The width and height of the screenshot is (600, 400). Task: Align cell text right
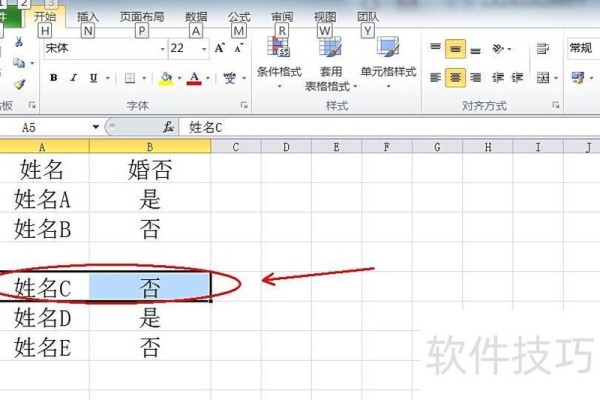tap(476, 78)
